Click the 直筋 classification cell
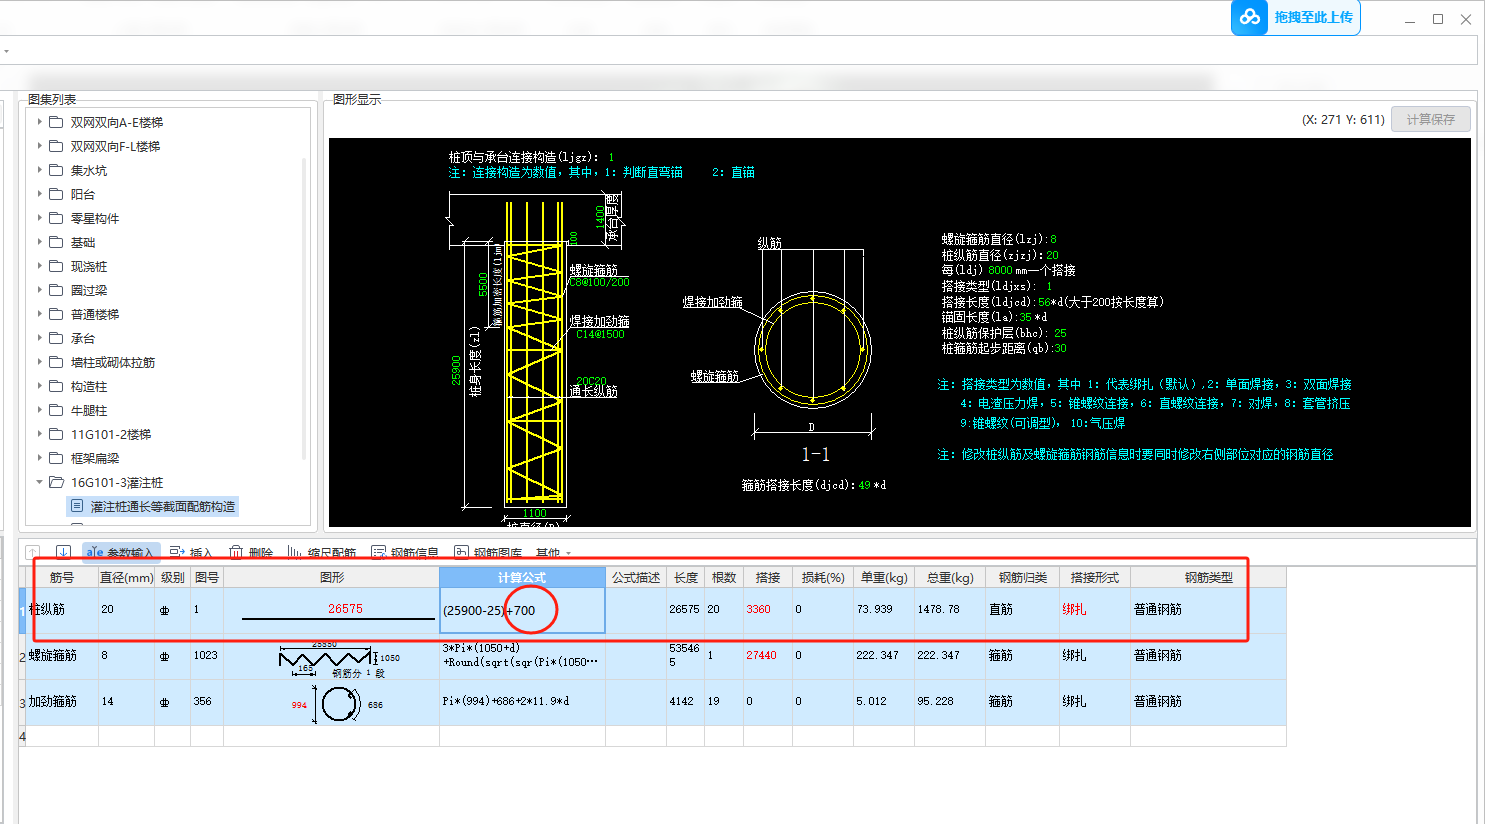1485x824 pixels. click(1022, 610)
